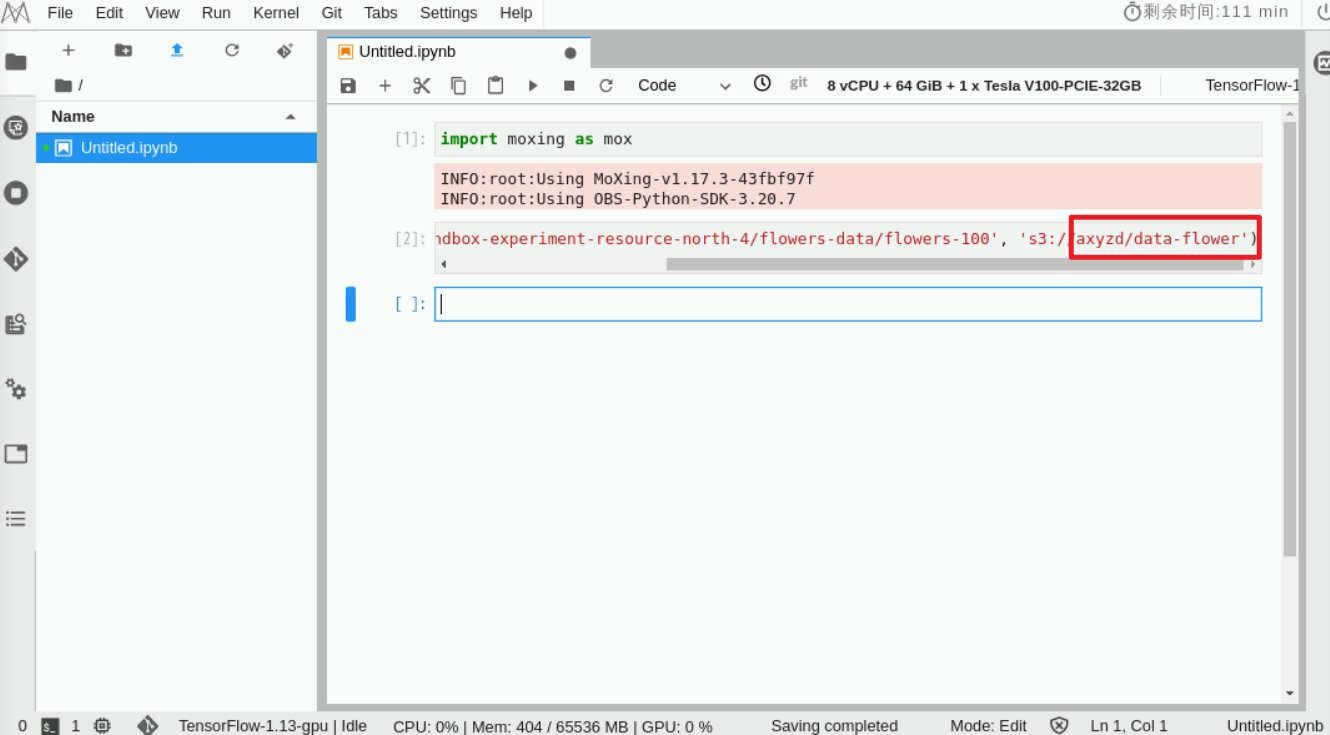Click the kernel chip icon in status bar

coord(102,726)
